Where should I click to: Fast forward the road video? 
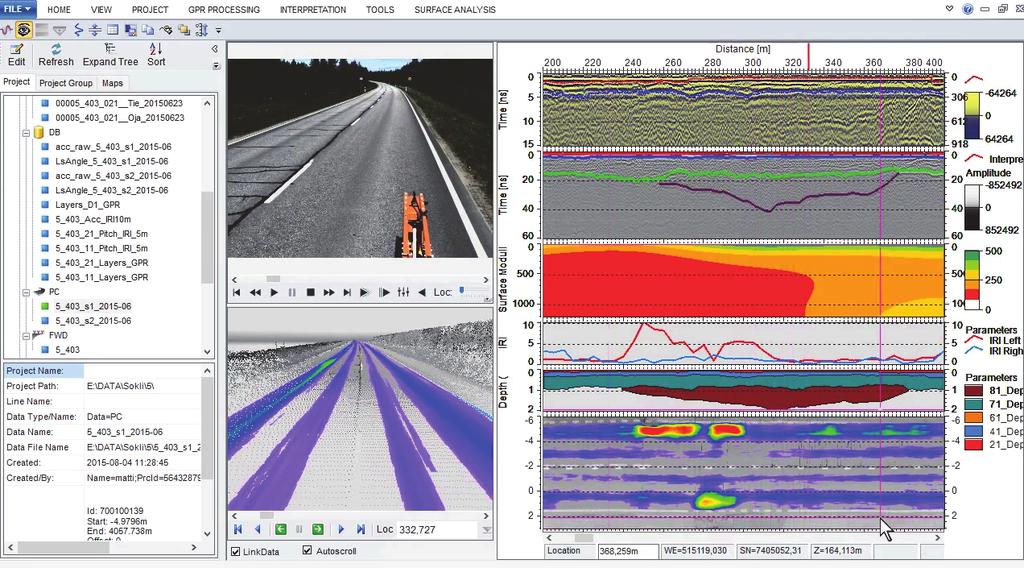pos(329,292)
